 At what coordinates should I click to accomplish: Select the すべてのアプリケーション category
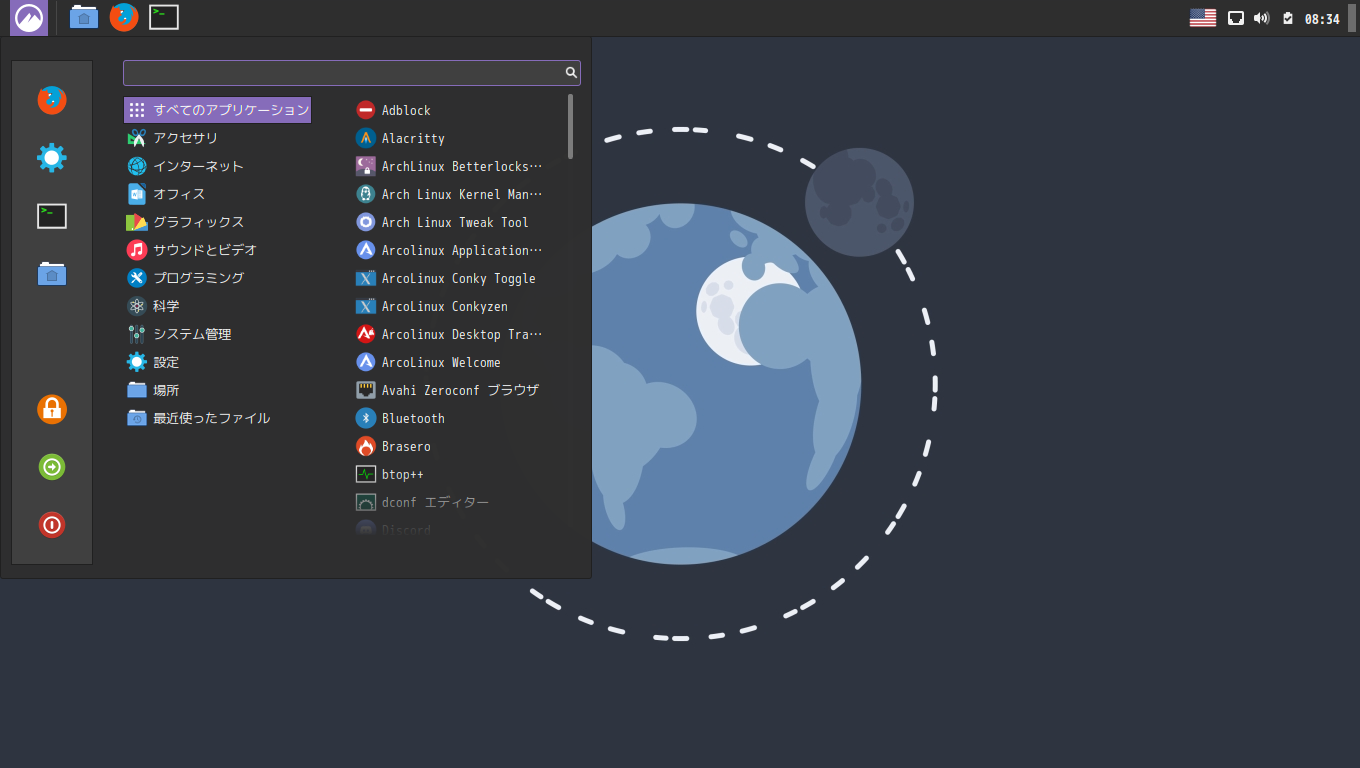coord(217,110)
